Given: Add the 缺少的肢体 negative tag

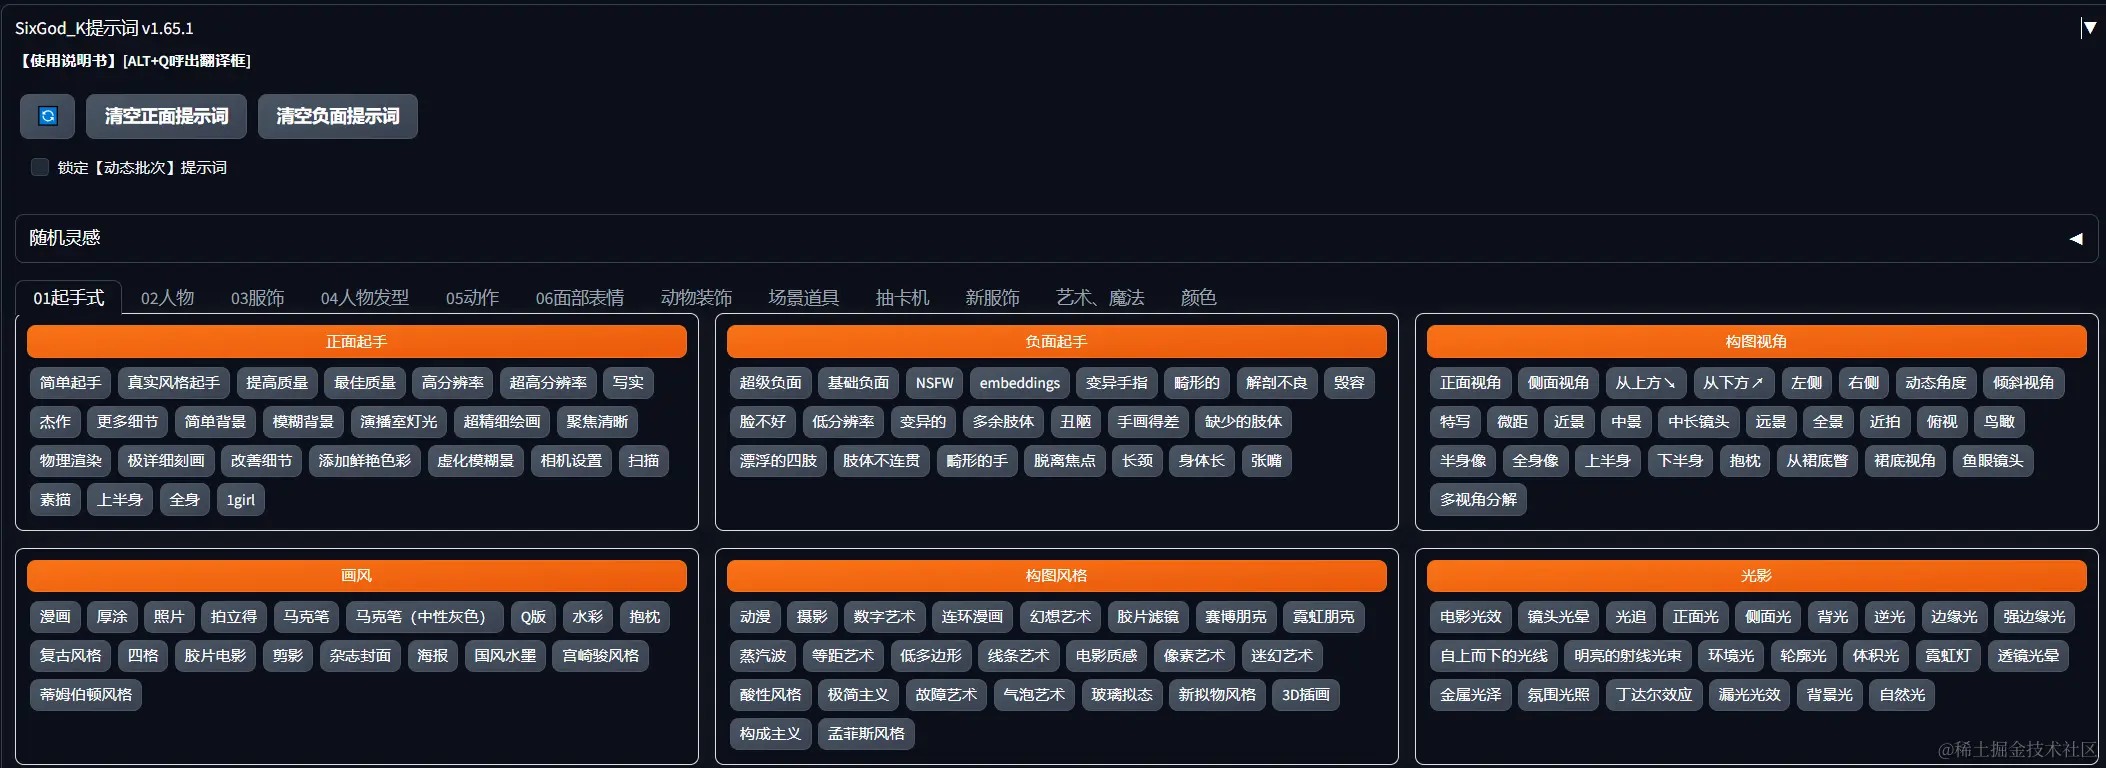Looking at the screenshot, I should [1243, 421].
